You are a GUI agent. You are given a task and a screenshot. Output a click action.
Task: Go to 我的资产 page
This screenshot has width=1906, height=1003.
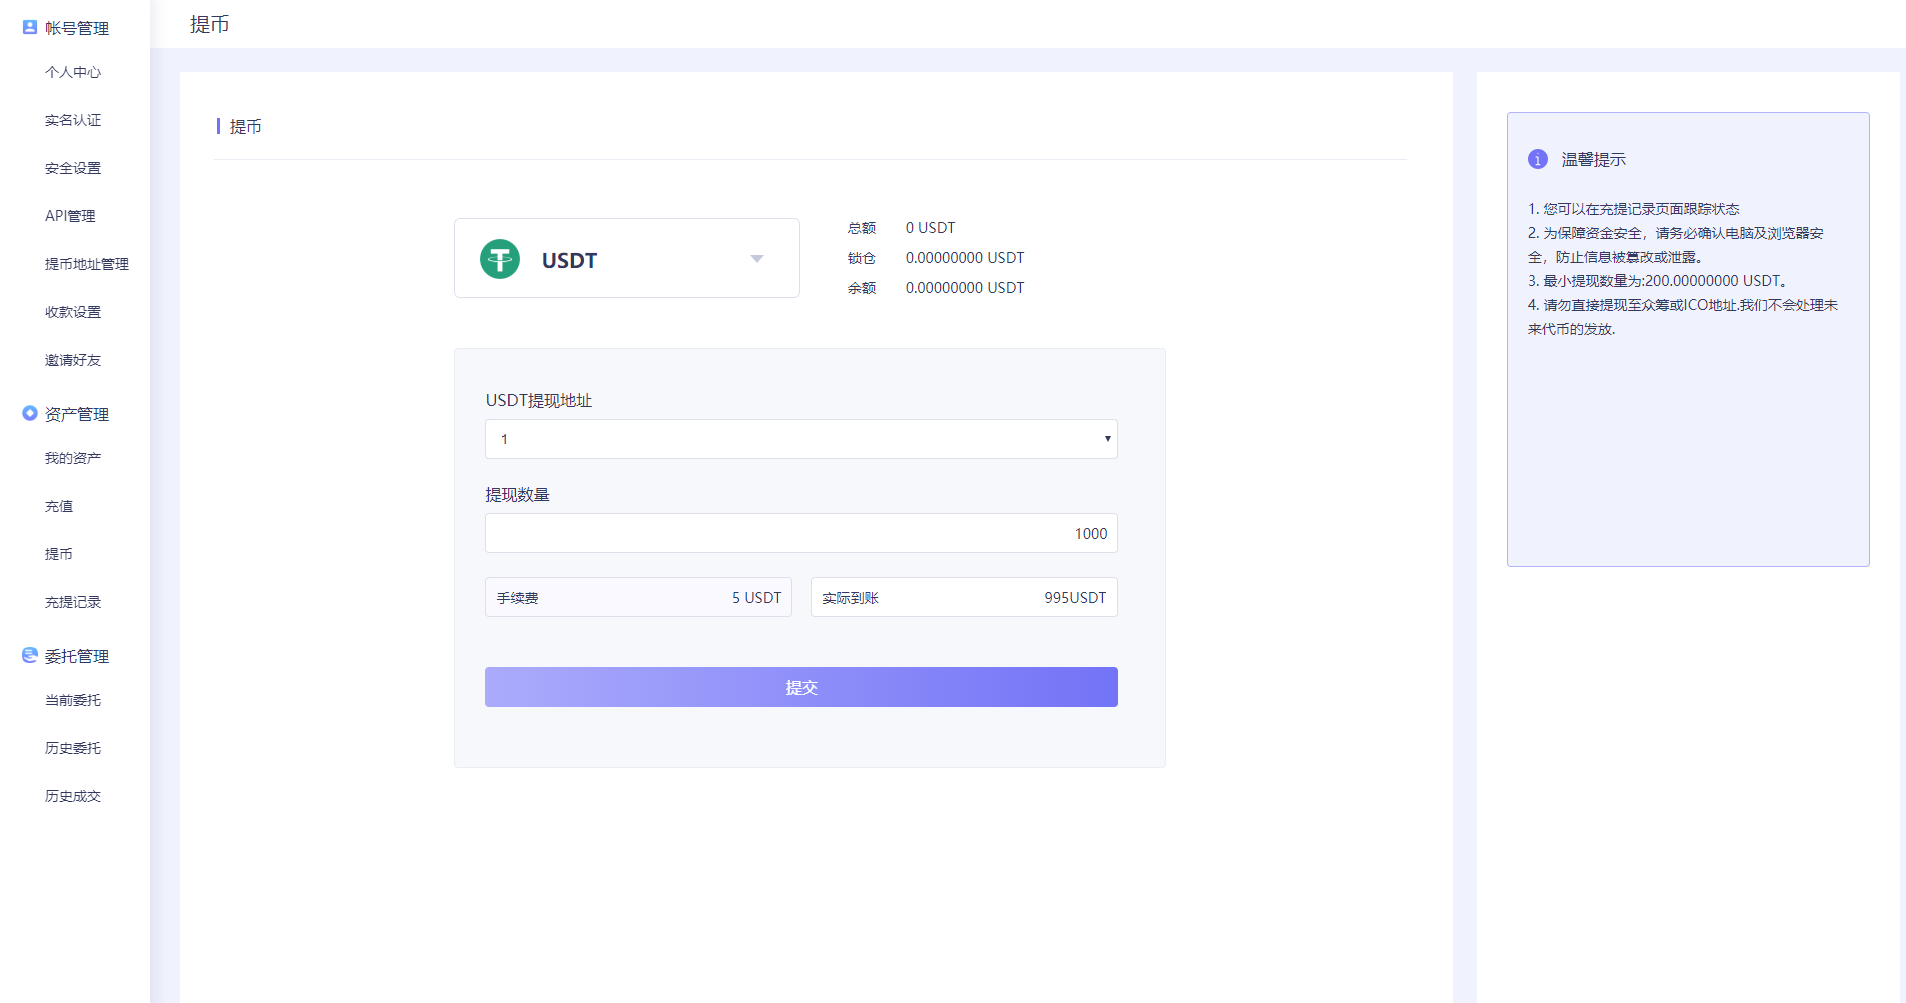click(x=73, y=458)
